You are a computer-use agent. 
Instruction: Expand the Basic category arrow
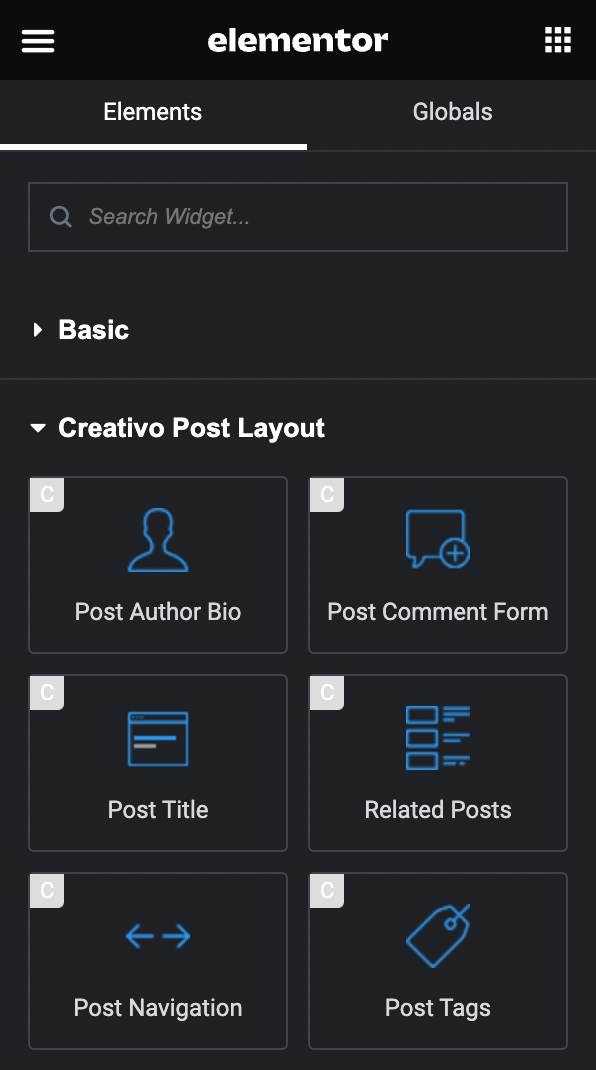[38, 330]
